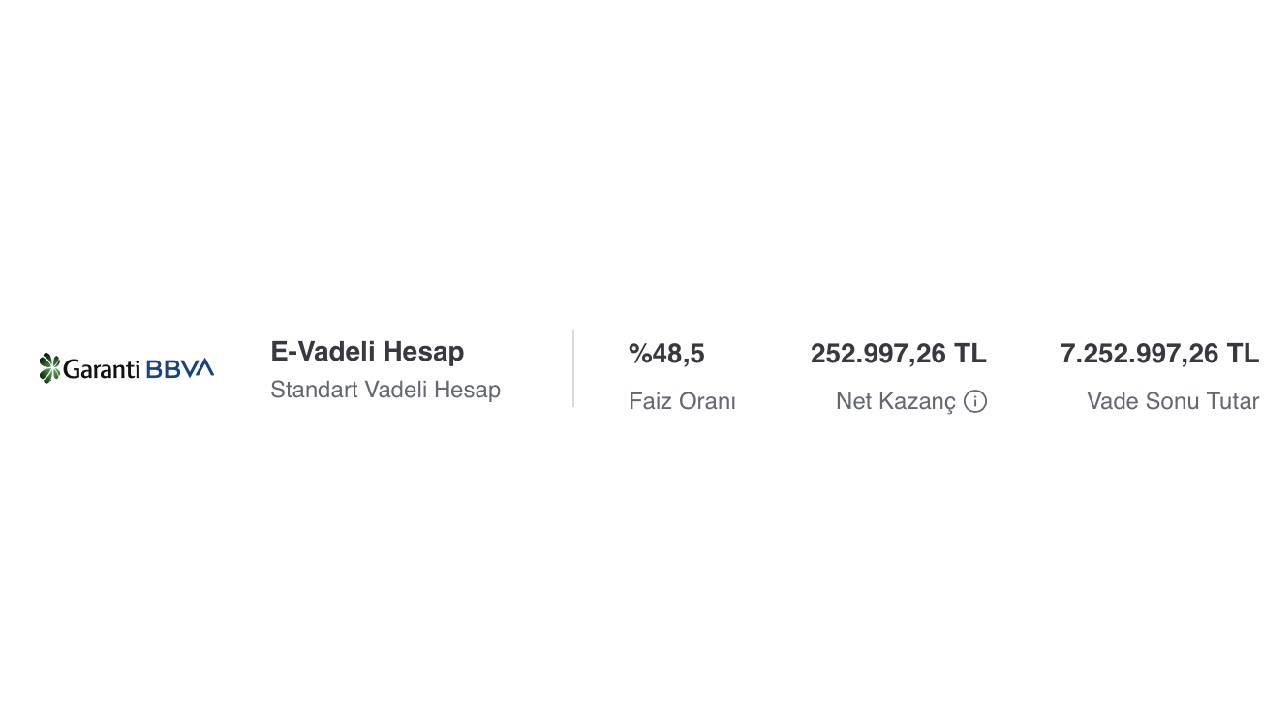
Task: Click the info icon beside Net Kazanç
Action: pyautogui.click(x=975, y=401)
